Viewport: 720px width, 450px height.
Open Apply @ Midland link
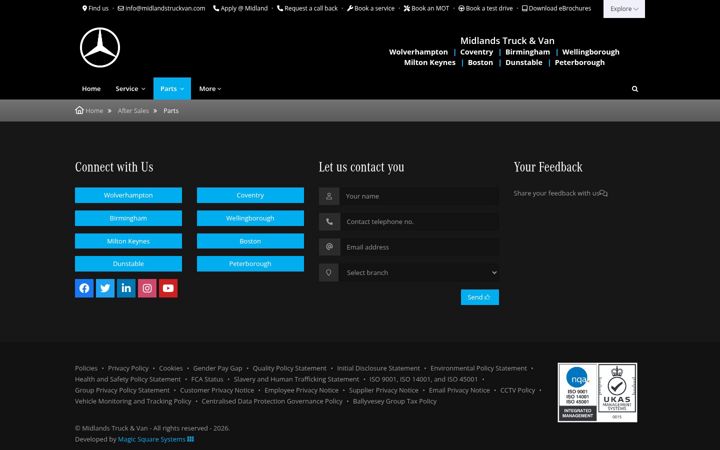[x=241, y=8]
